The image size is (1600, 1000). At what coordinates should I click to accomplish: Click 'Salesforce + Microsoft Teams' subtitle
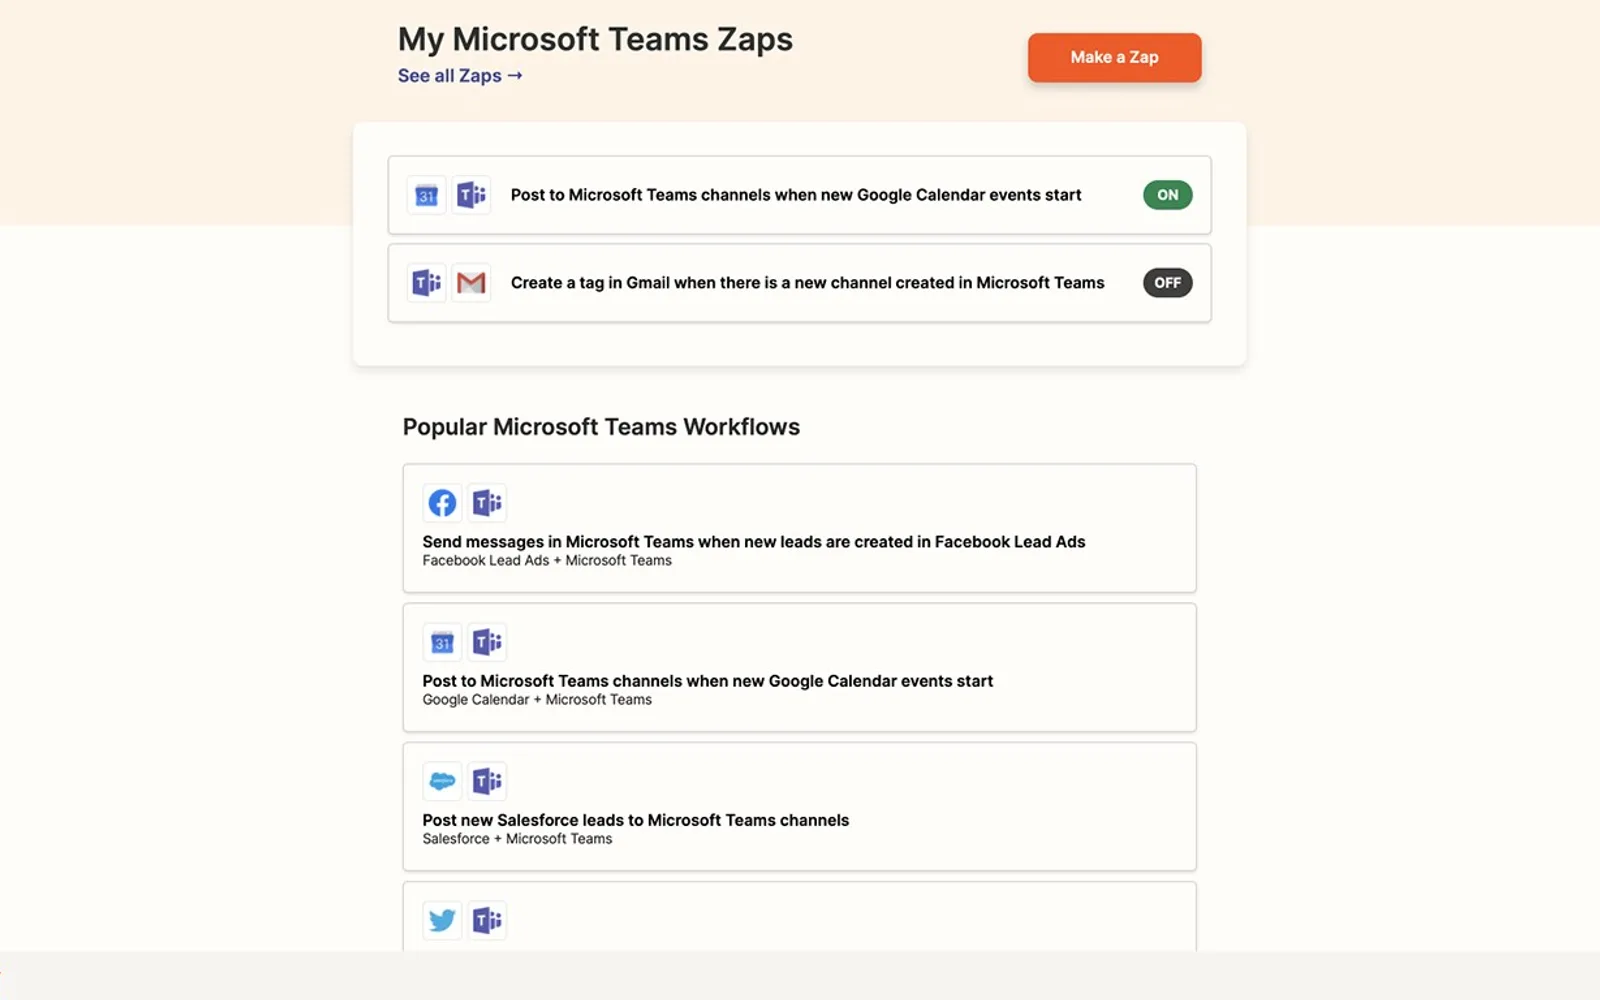pyautogui.click(x=517, y=839)
